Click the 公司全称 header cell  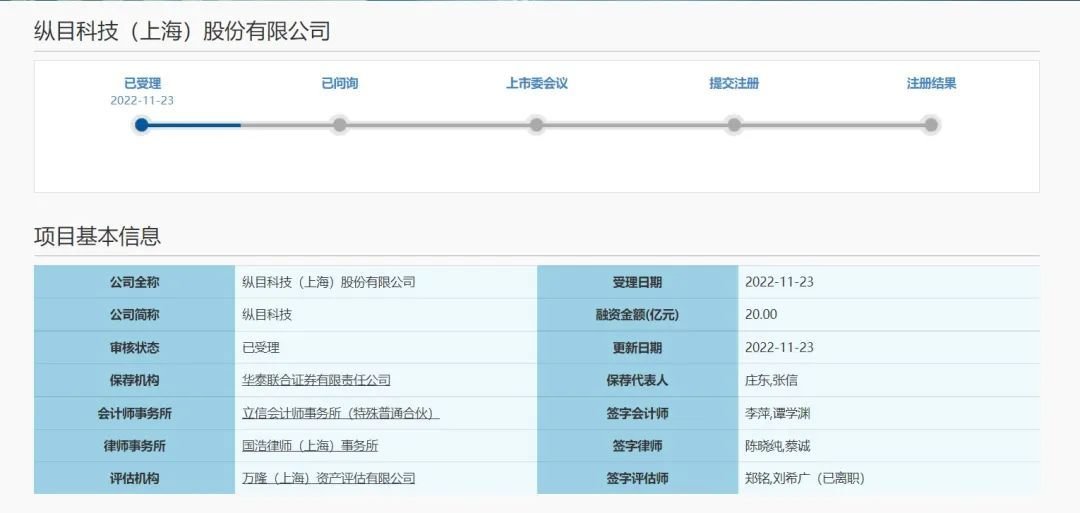(134, 282)
